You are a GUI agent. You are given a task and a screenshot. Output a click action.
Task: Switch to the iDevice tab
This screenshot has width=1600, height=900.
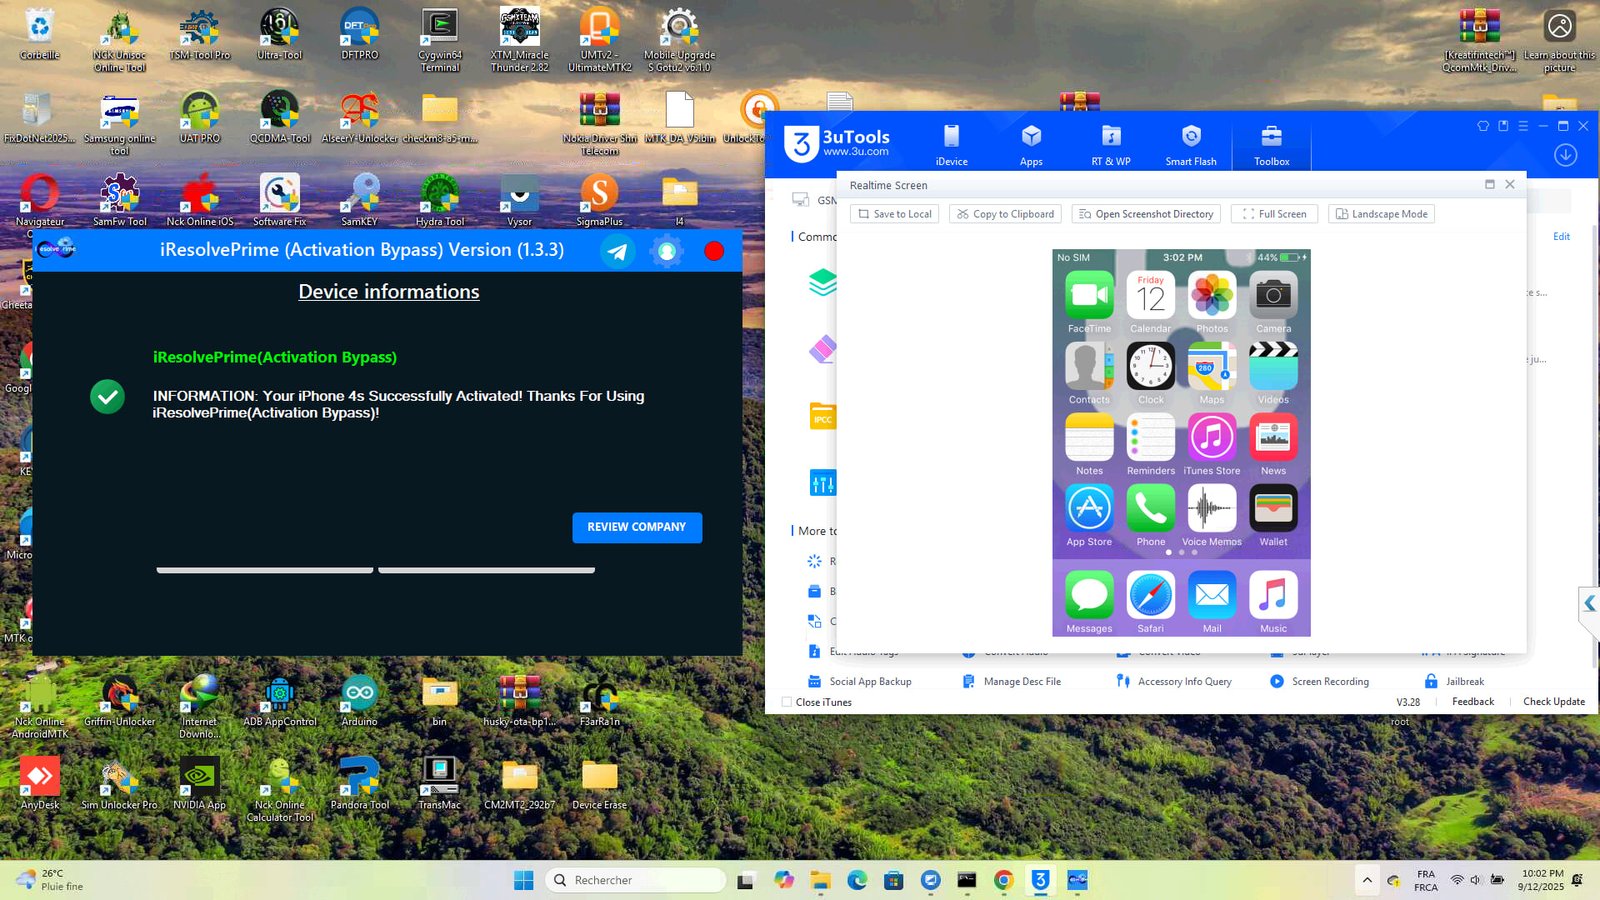pyautogui.click(x=951, y=145)
